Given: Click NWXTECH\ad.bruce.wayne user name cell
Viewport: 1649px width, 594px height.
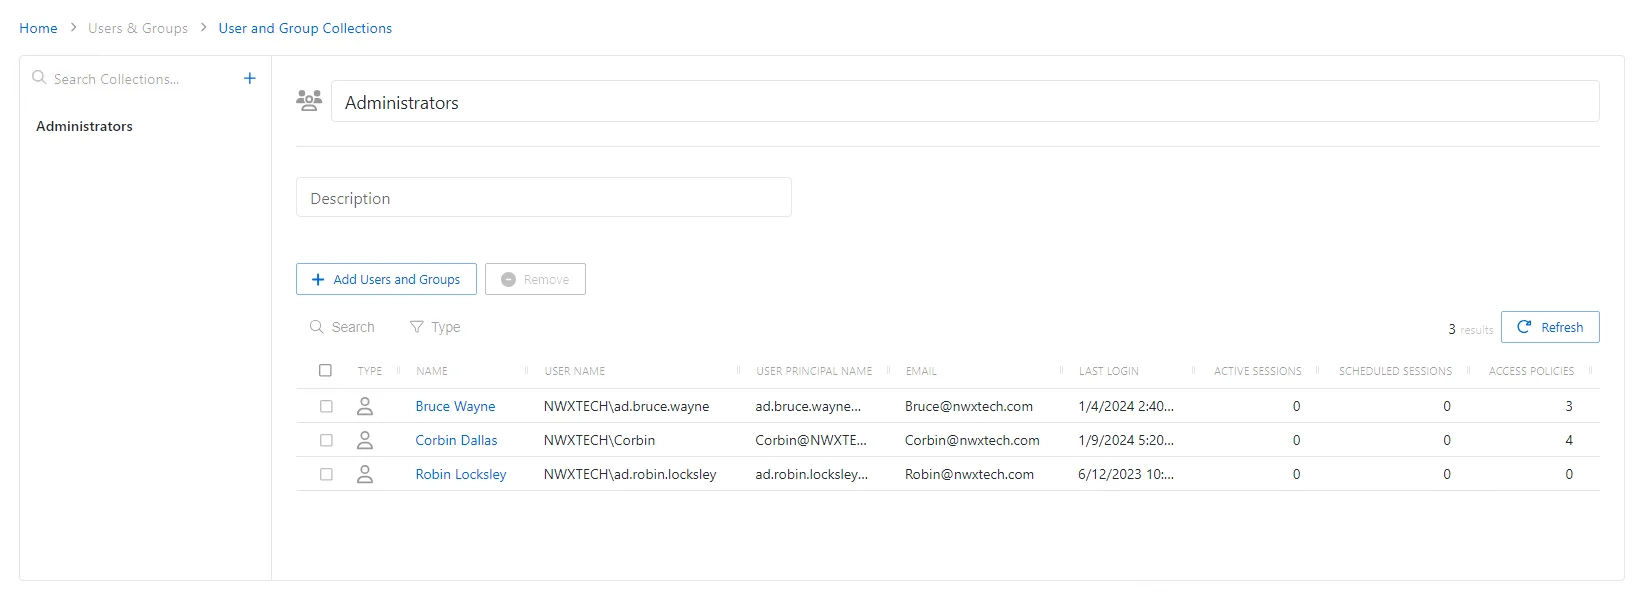Looking at the screenshot, I should [627, 406].
